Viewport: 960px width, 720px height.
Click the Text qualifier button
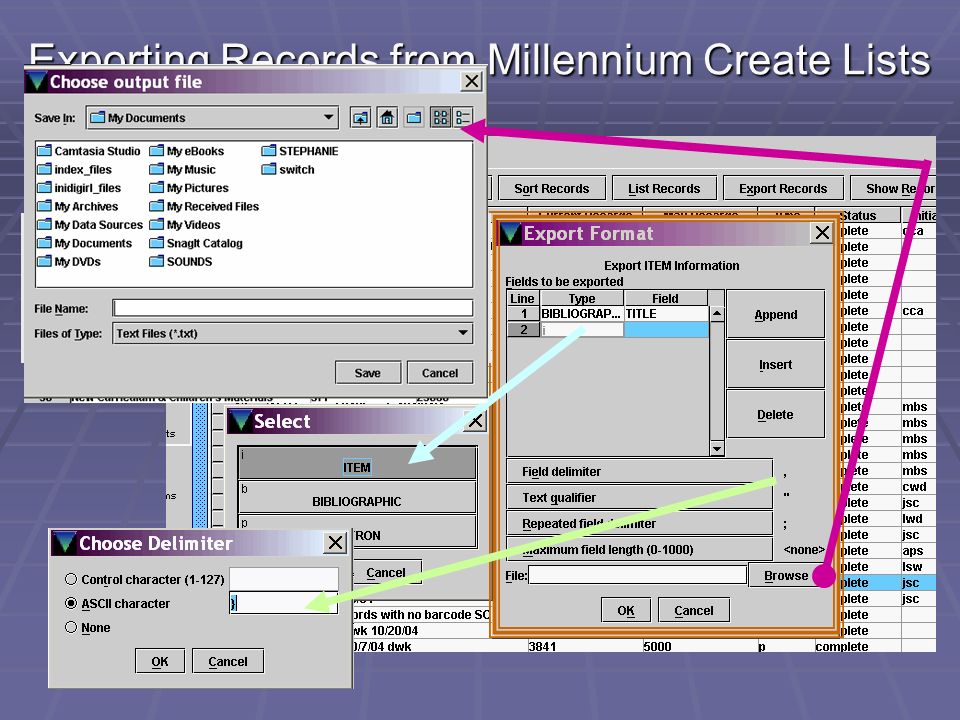639,498
